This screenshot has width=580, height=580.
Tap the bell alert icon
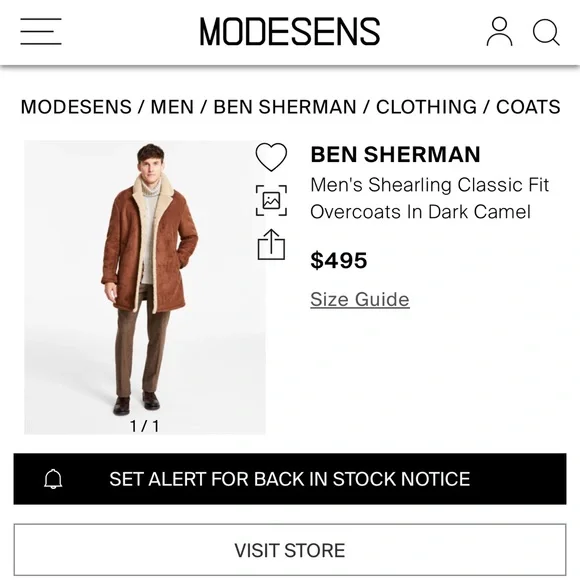click(53, 479)
